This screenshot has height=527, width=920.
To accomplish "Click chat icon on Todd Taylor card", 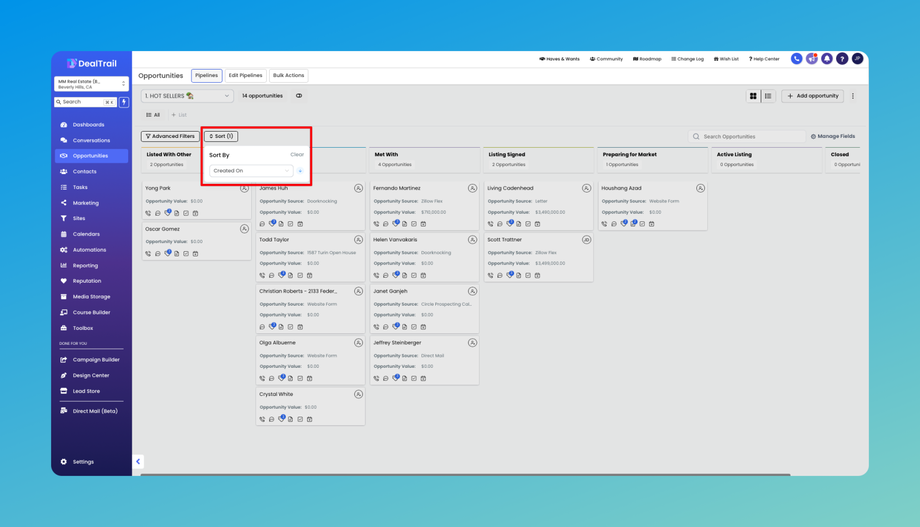I will tap(272, 275).
